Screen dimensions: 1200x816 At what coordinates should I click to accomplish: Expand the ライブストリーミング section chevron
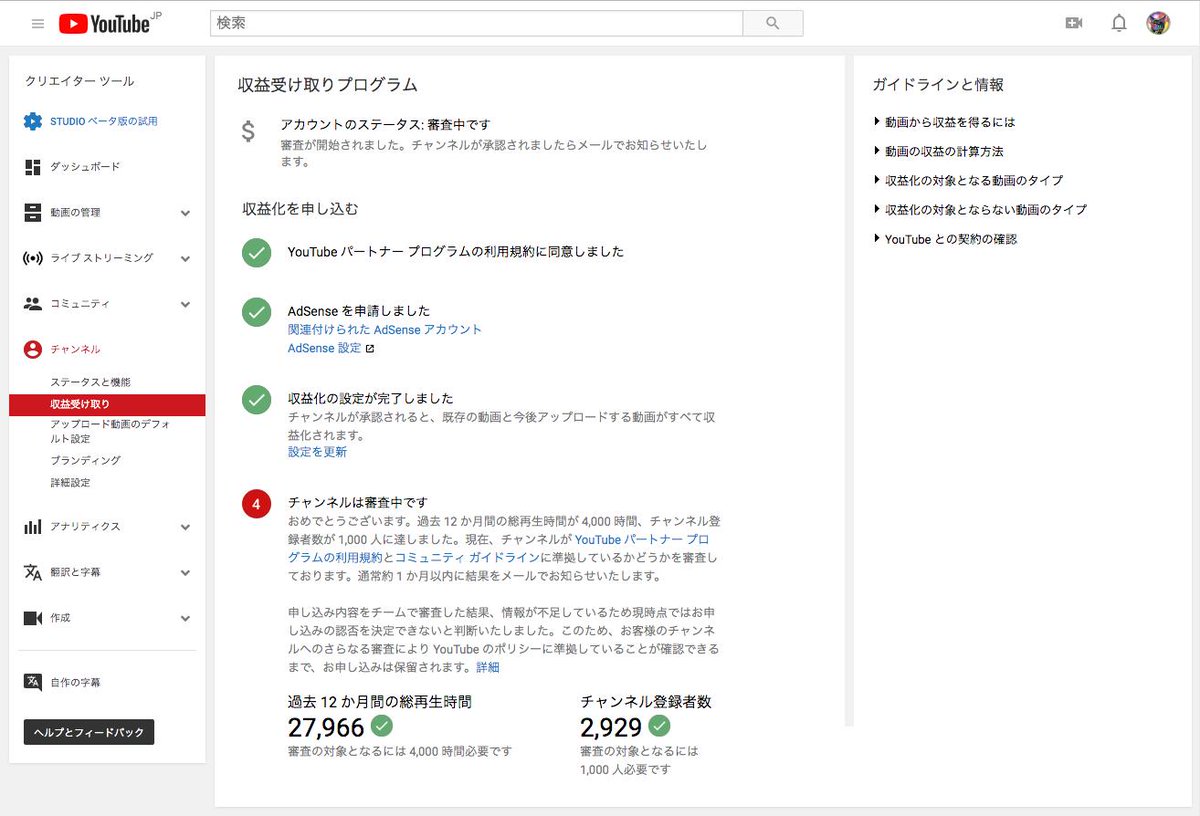(x=185, y=259)
